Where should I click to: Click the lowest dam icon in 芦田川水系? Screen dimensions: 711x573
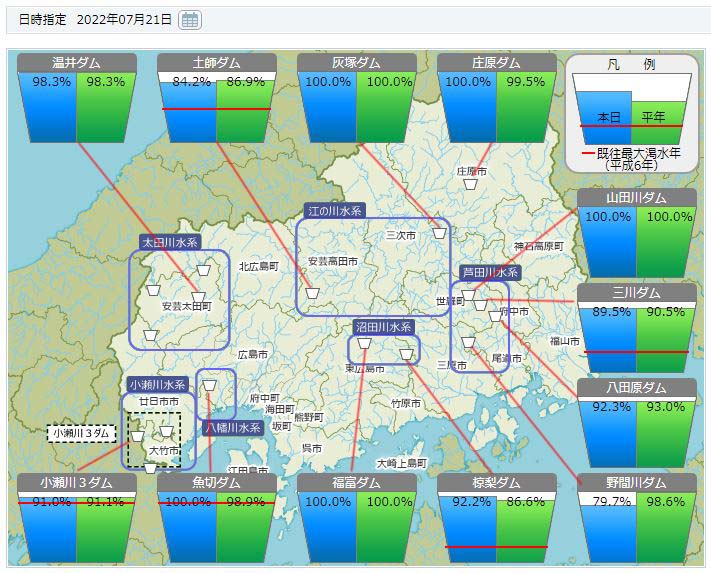click(468, 342)
